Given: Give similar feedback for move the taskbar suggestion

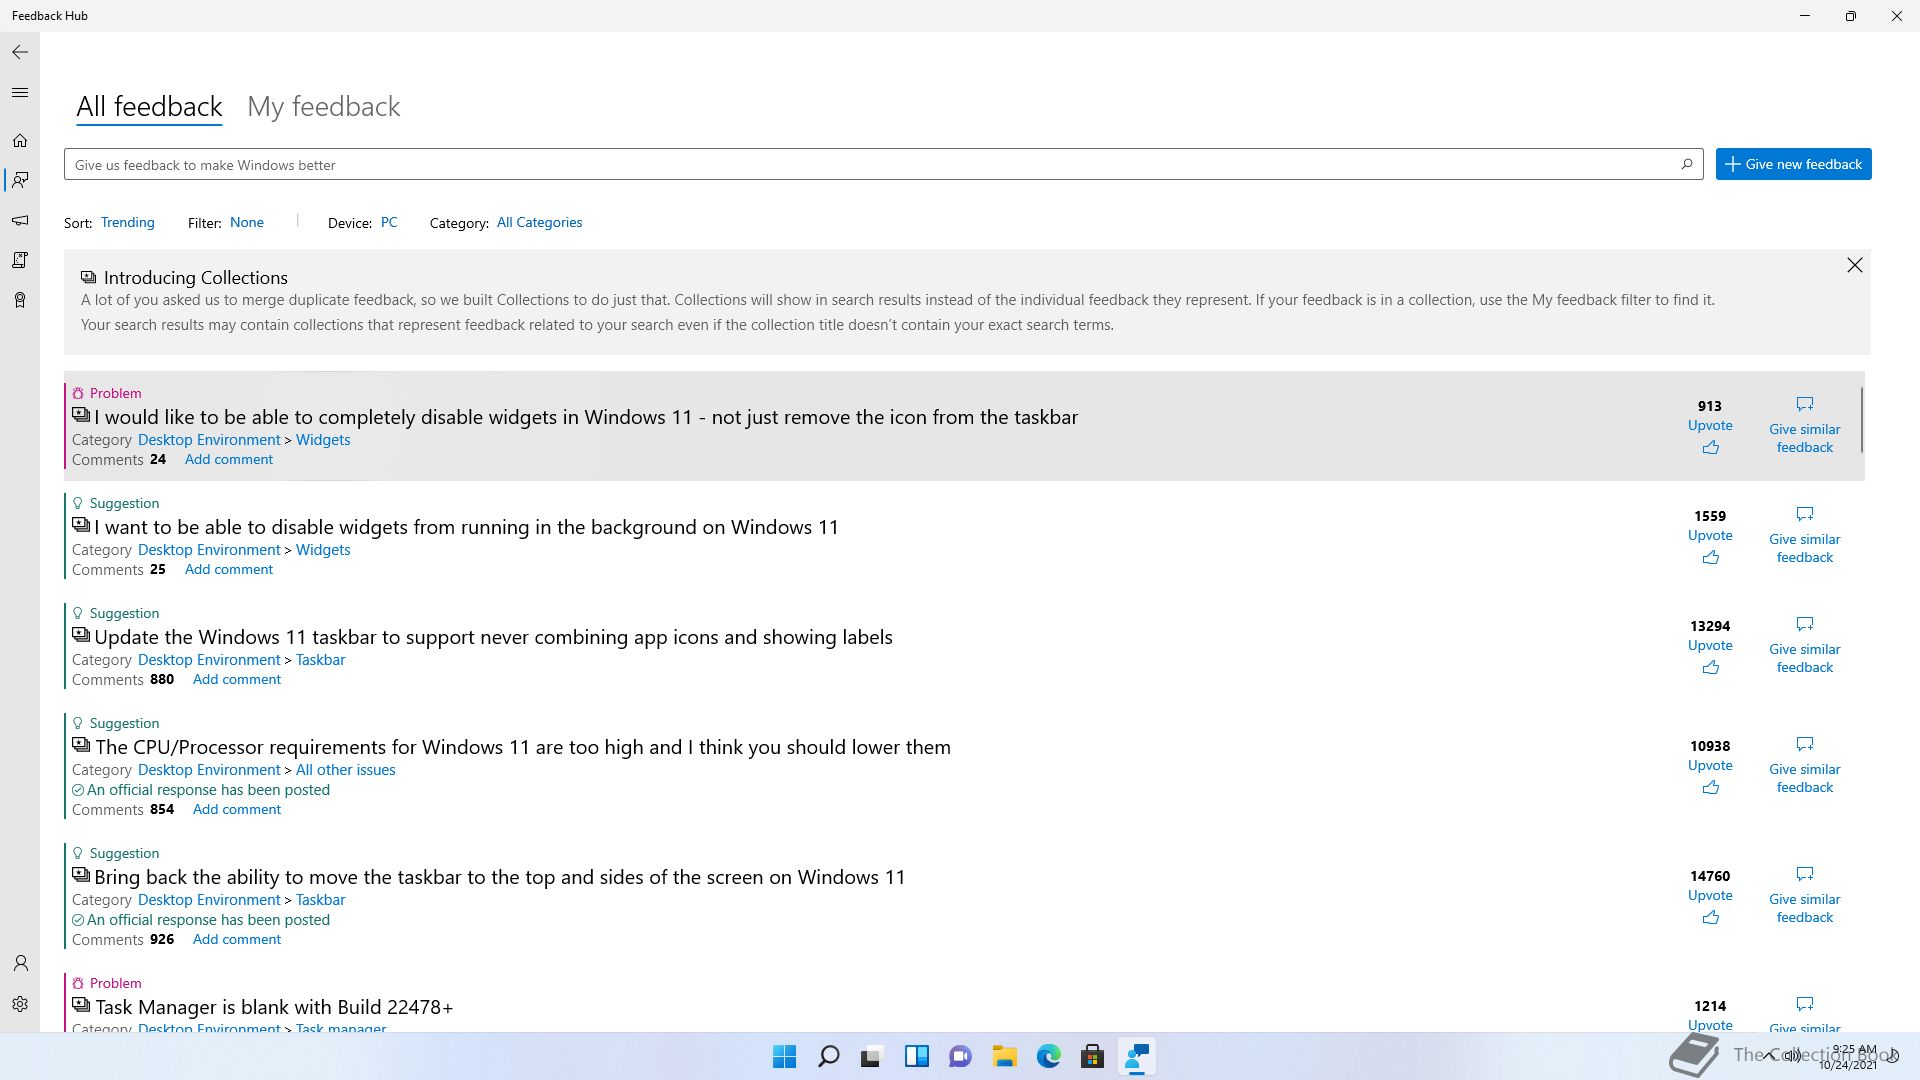Looking at the screenshot, I should [x=1805, y=896].
